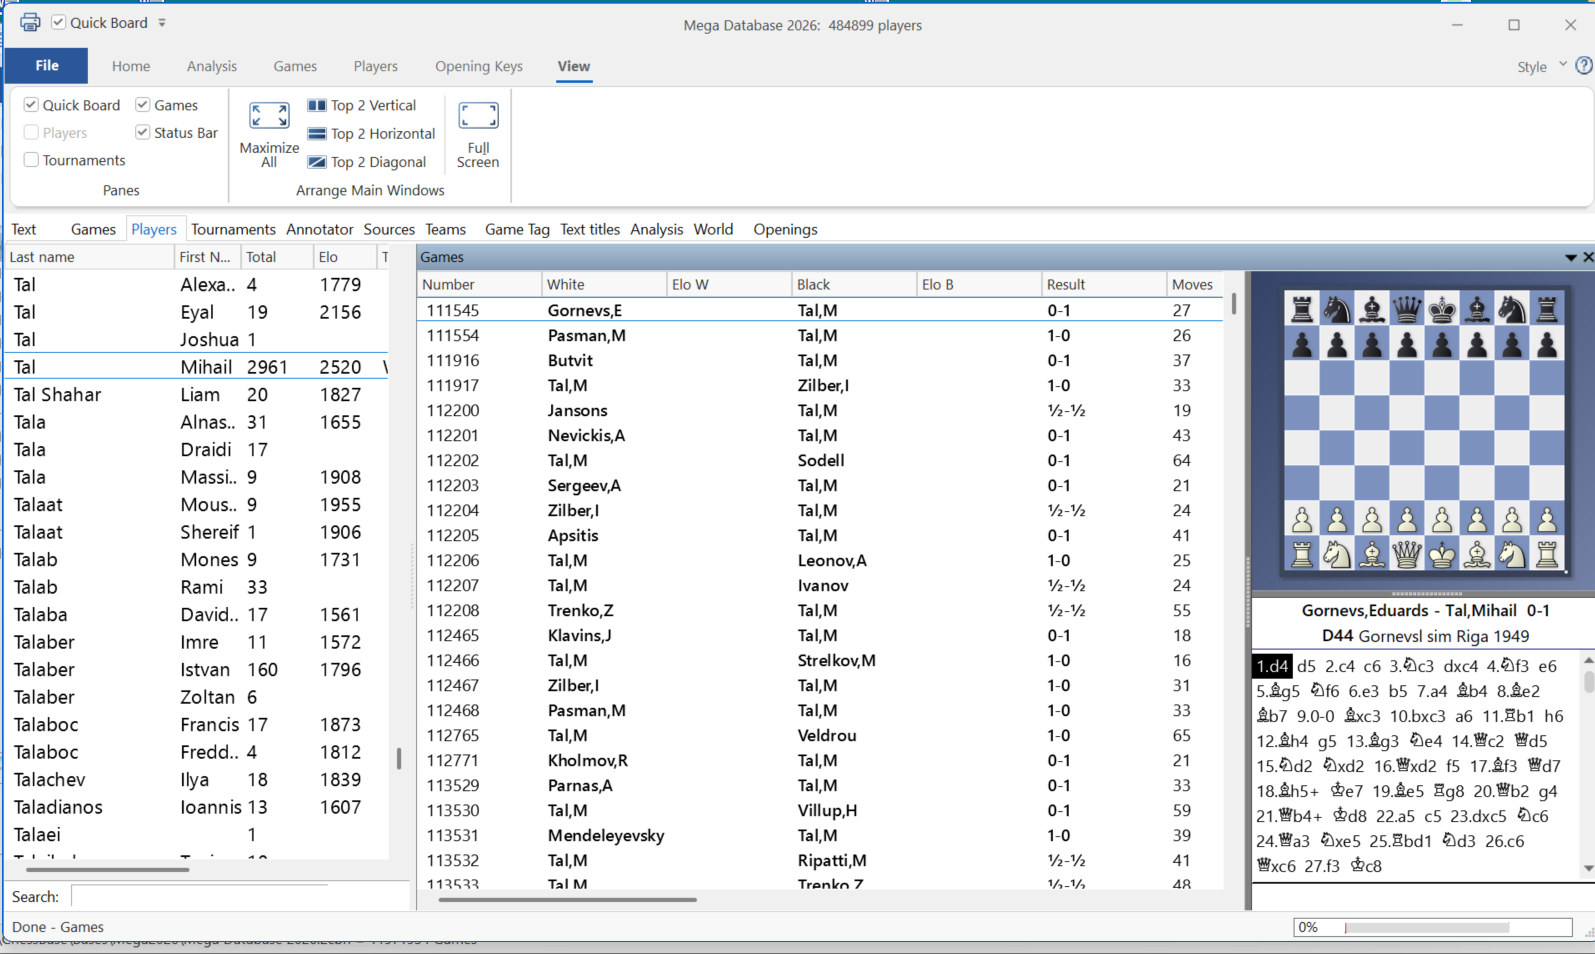Switch to the Opening Keys ribbon tab
The height and width of the screenshot is (954, 1595).
479,66
